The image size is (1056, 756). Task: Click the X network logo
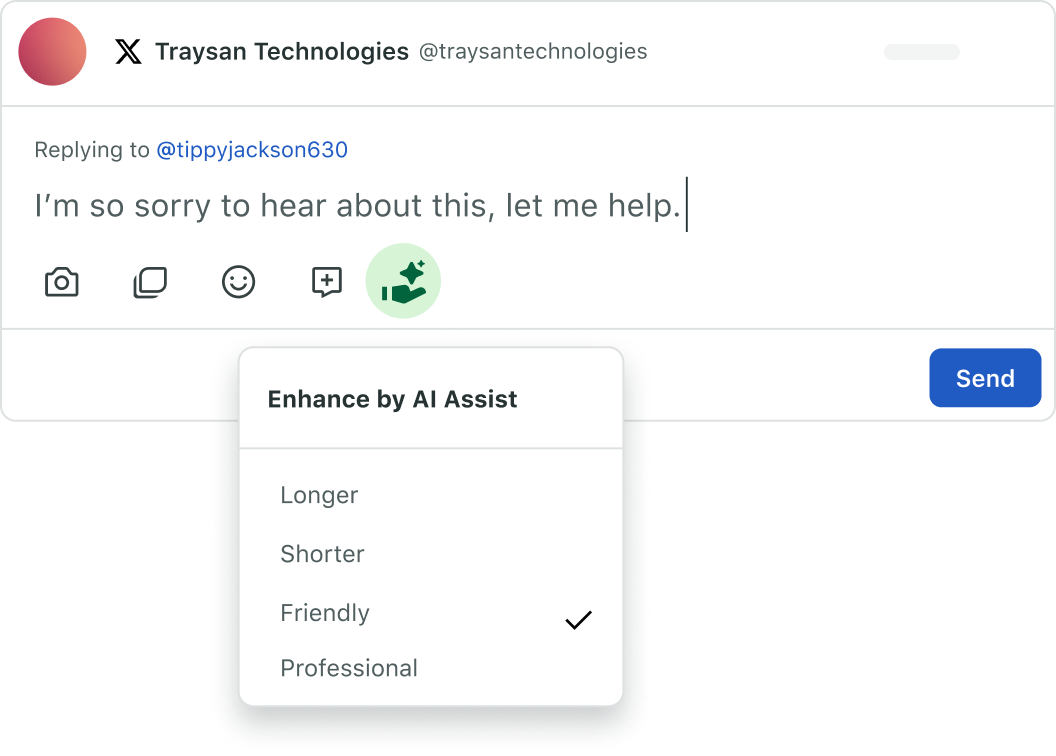[128, 51]
